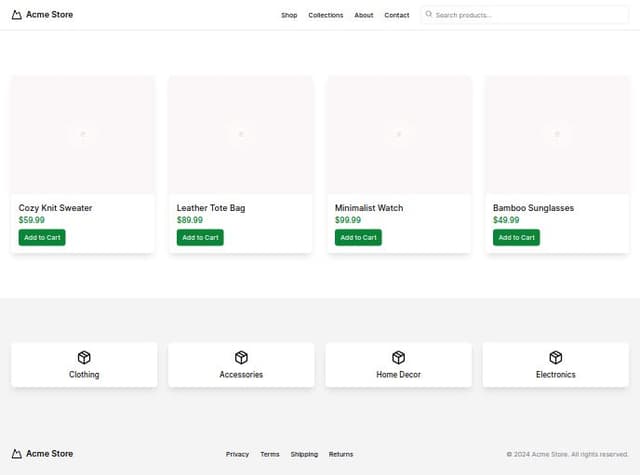
Task: Select Minimalist Watch product image
Action: click(x=399, y=135)
